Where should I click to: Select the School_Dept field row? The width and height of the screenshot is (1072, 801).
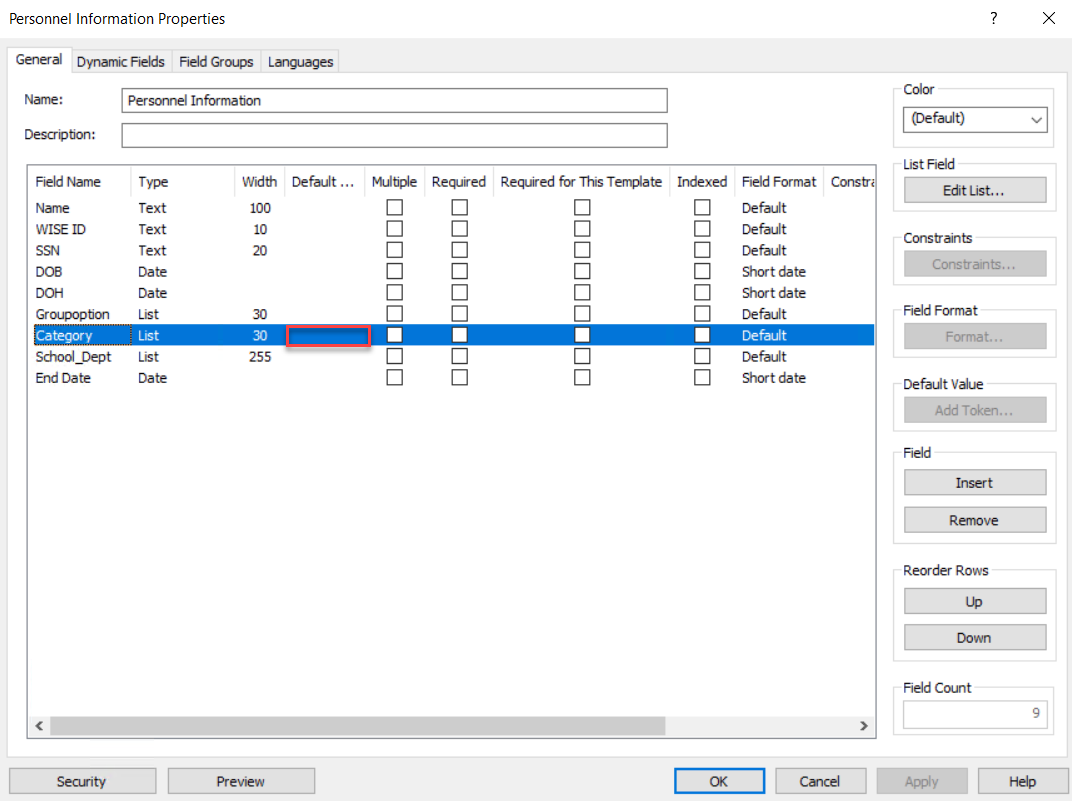tap(74, 357)
